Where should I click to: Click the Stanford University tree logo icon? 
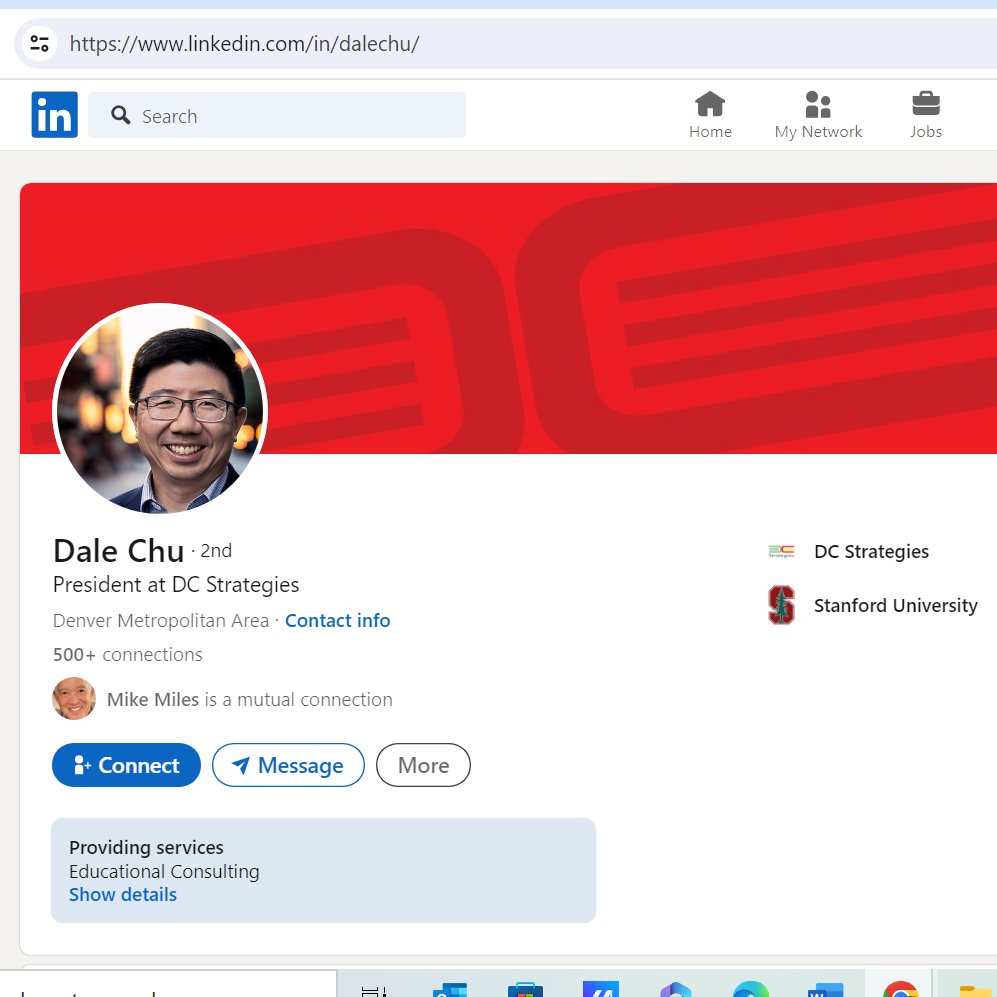tap(781, 605)
